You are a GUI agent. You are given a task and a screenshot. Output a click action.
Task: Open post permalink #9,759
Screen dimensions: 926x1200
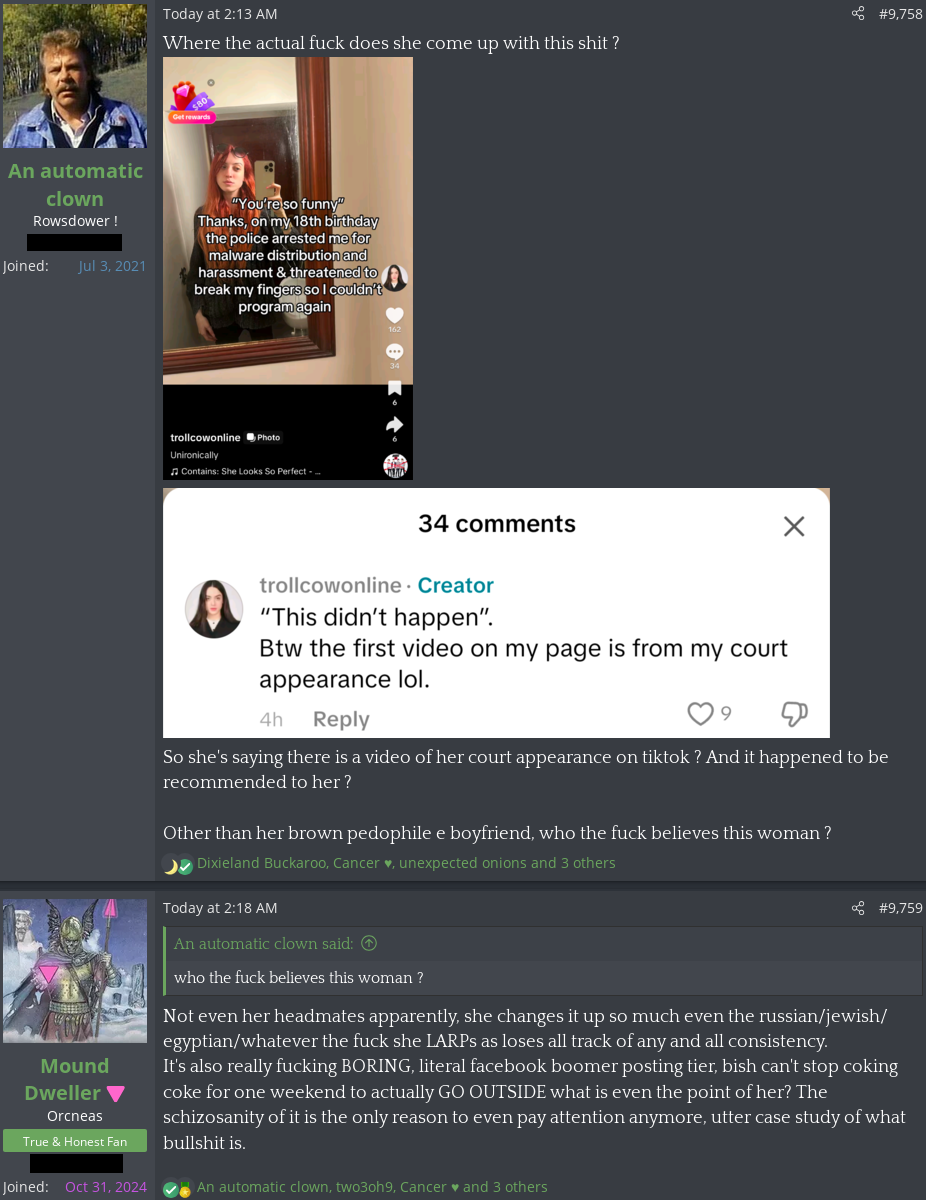pos(901,908)
